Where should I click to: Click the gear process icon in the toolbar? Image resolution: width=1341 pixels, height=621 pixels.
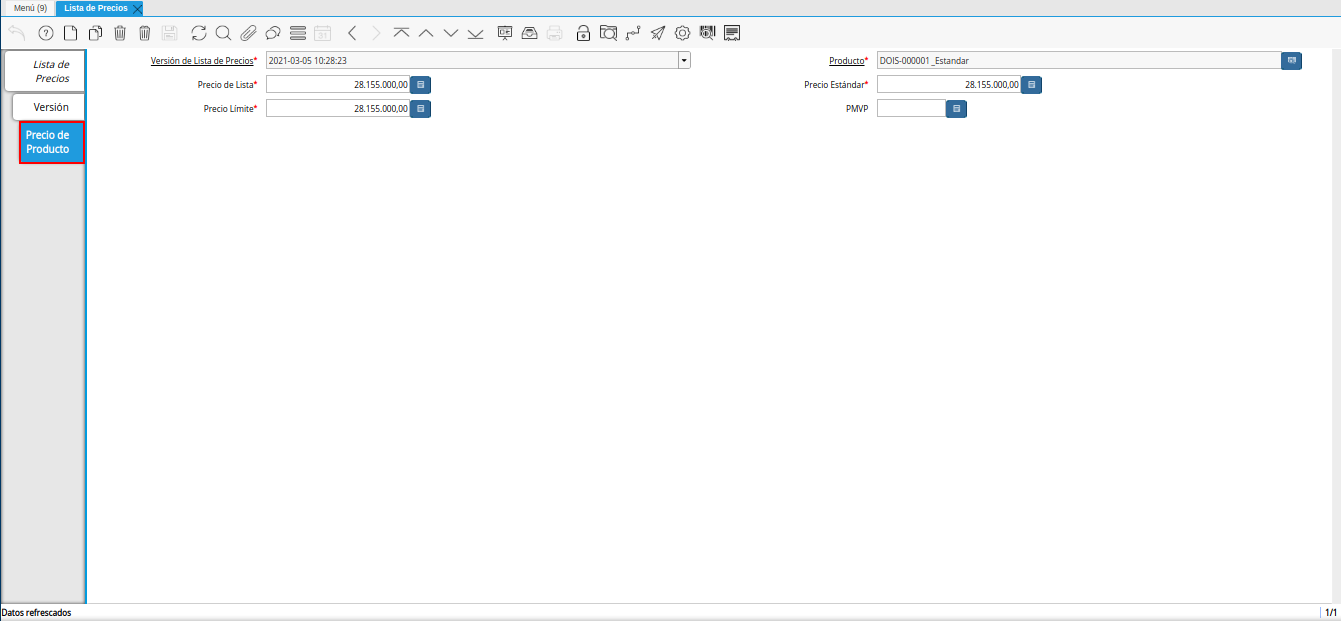(x=682, y=33)
